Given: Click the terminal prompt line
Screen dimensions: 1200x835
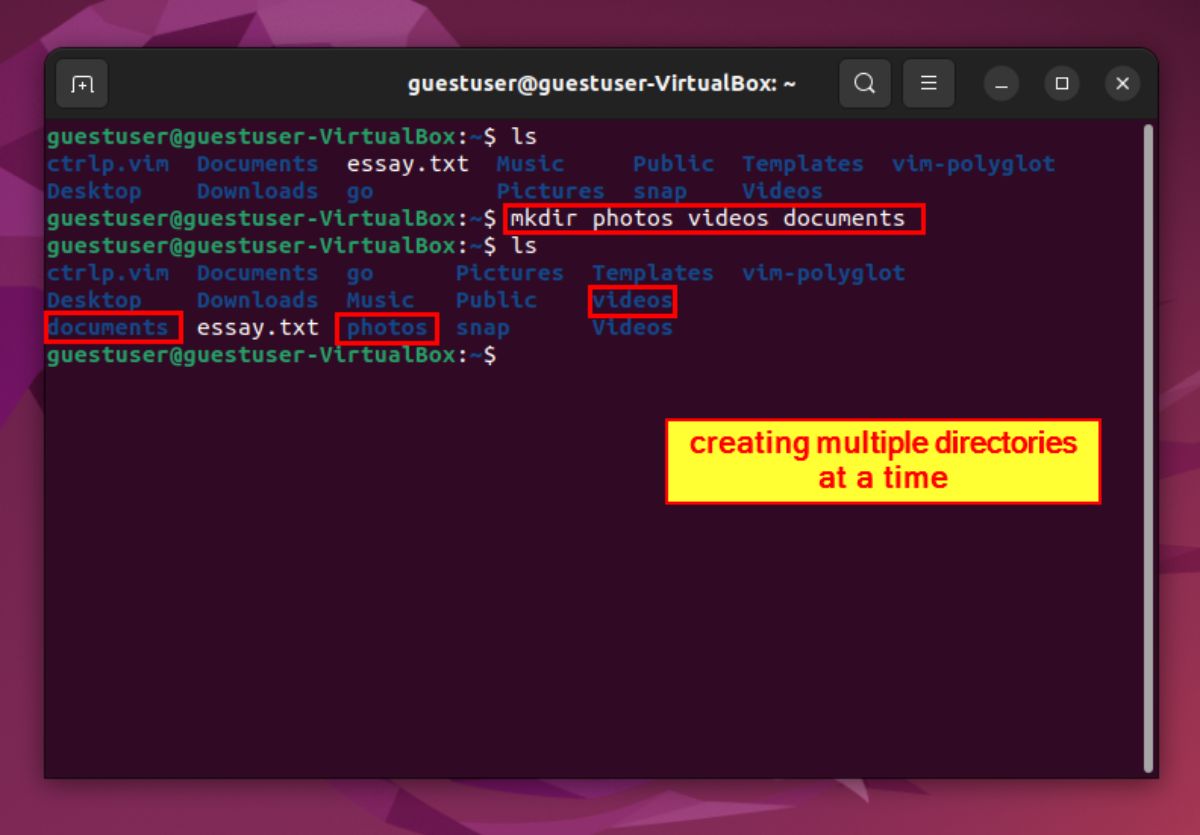Looking at the screenshot, I should (270, 355).
